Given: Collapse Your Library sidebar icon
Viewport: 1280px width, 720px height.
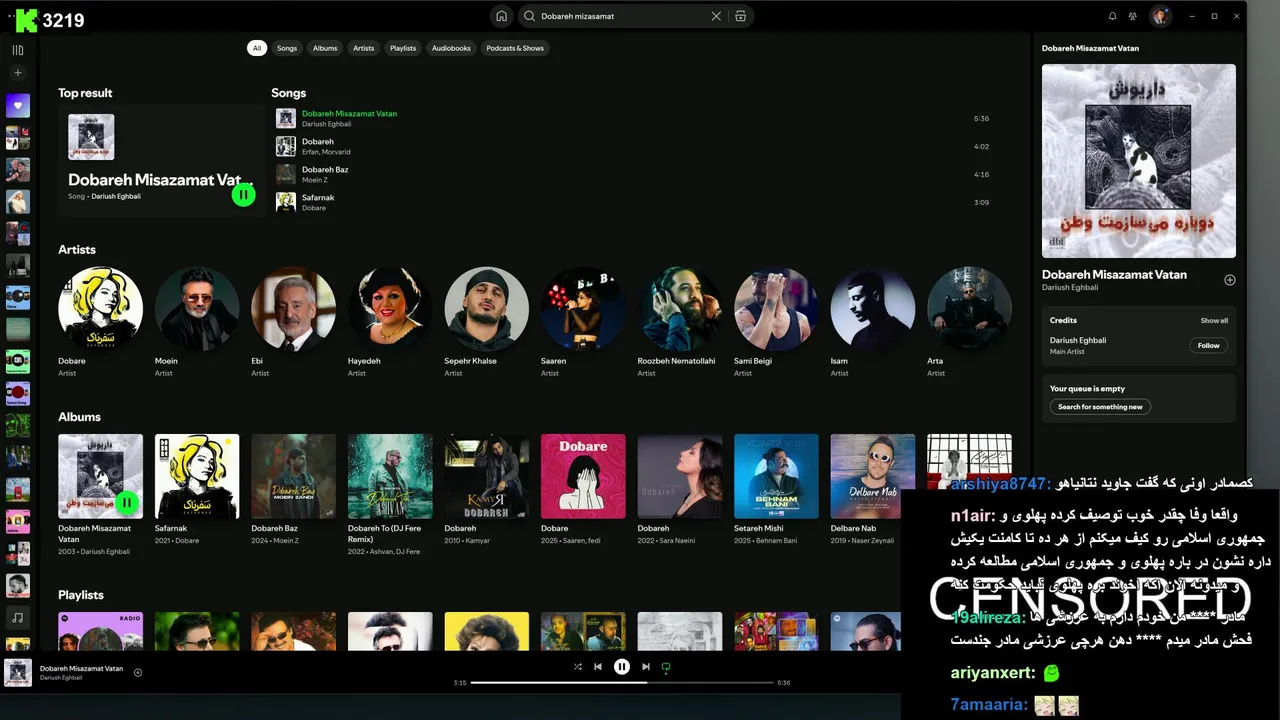Looking at the screenshot, I should click(x=18, y=50).
